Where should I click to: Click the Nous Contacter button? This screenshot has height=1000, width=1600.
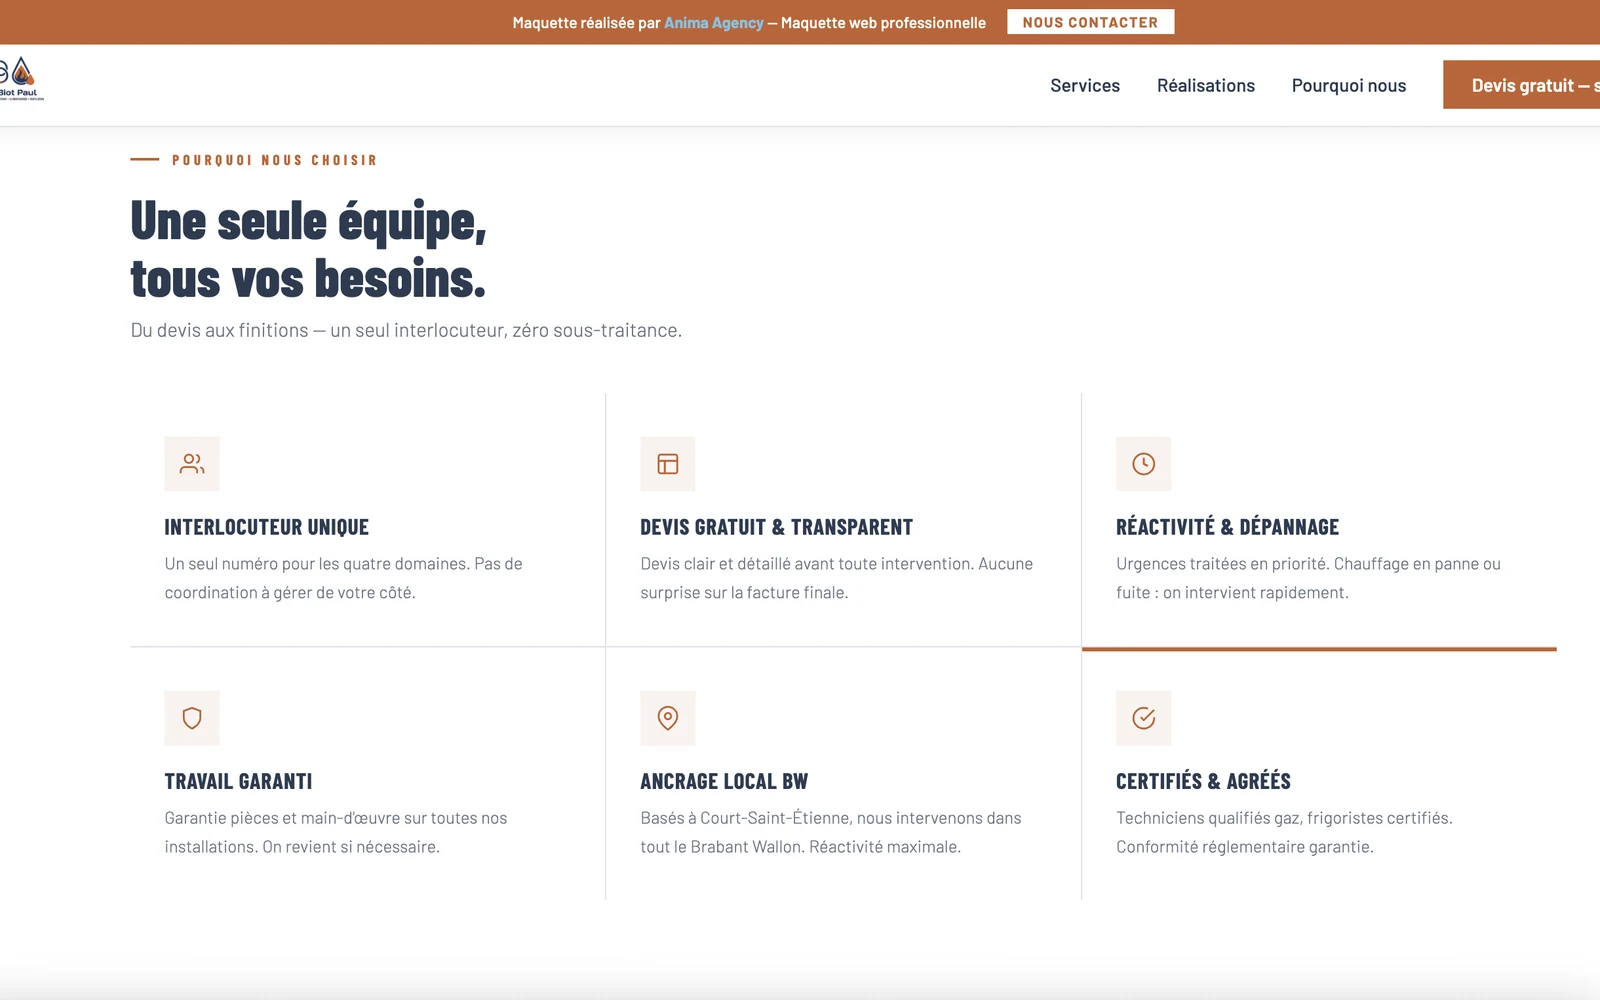click(1090, 21)
